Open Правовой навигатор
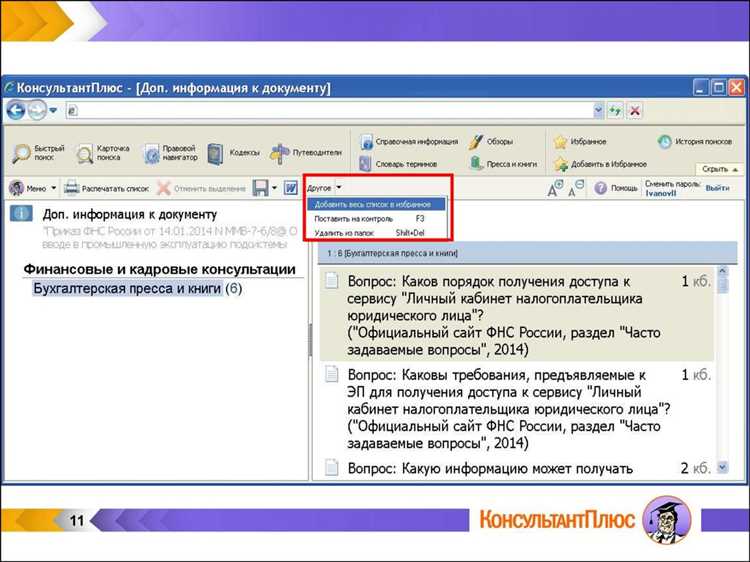750x562 pixels. point(171,153)
